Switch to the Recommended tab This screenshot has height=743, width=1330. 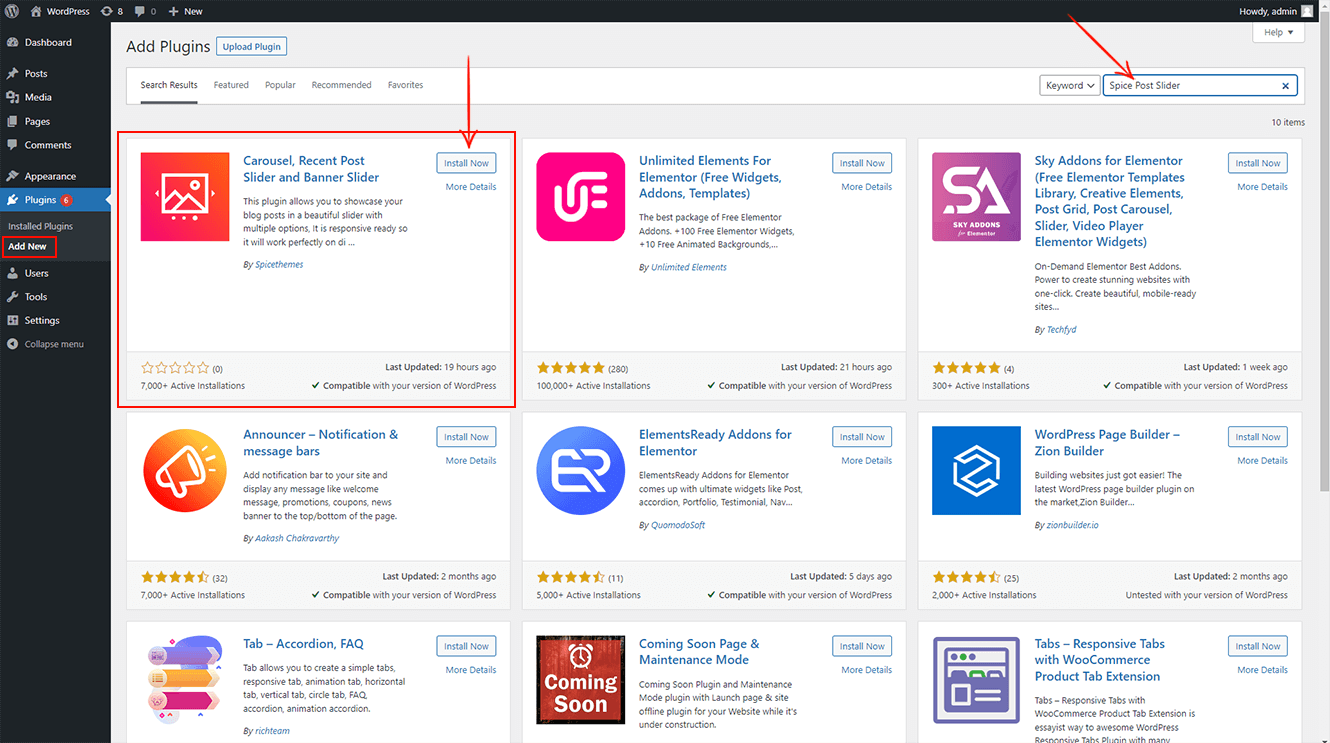click(x=341, y=85)
